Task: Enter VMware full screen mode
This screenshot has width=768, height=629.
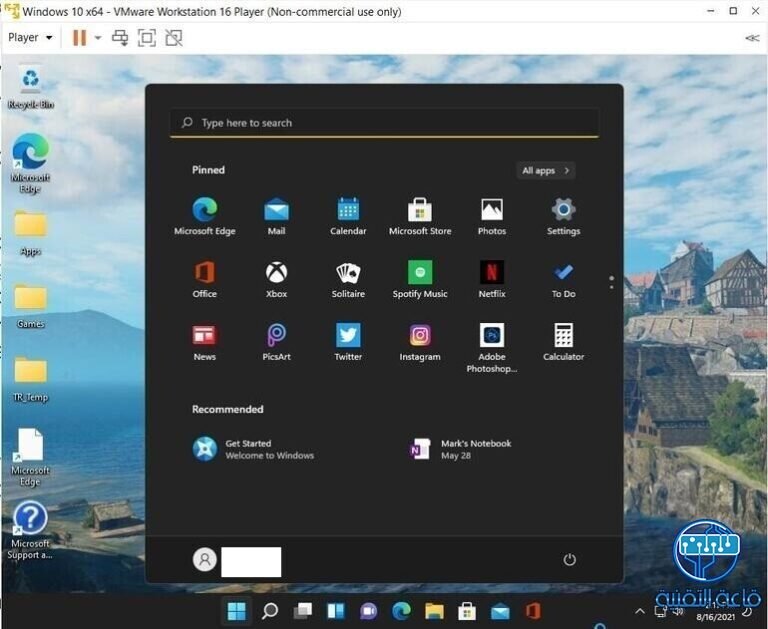Action: (147, 38)
